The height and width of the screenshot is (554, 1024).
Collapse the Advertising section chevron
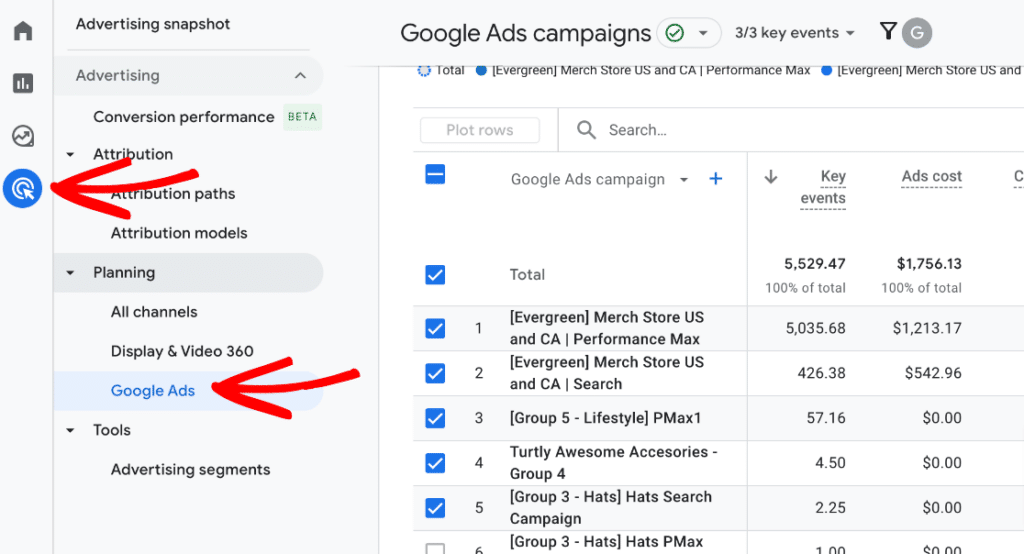pyautogui.click(x=300, y=76)
